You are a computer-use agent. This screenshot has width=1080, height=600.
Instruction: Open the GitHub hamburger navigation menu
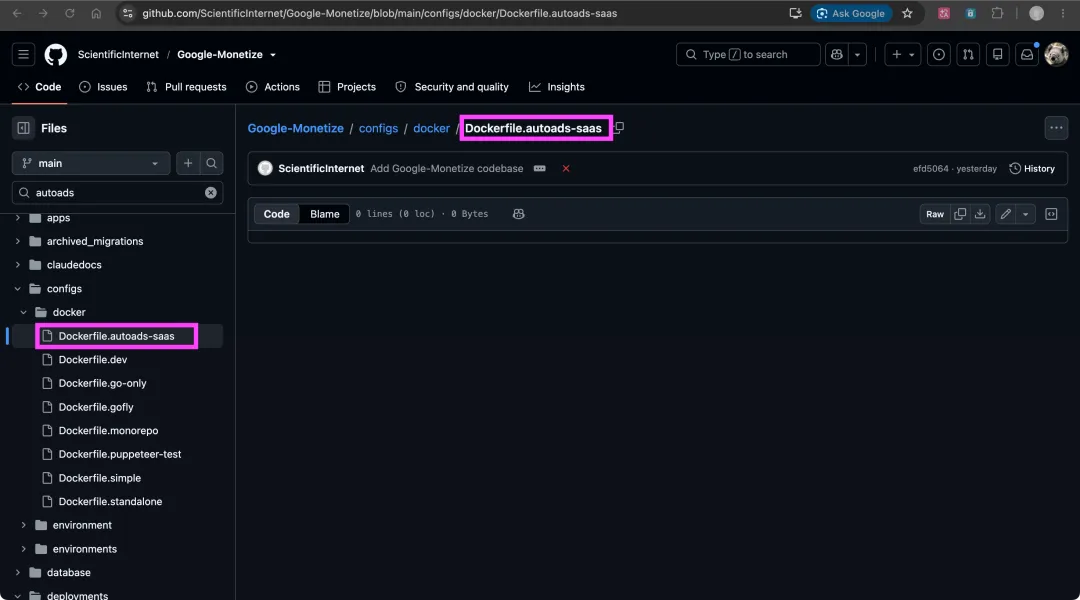tap(23, 54)
